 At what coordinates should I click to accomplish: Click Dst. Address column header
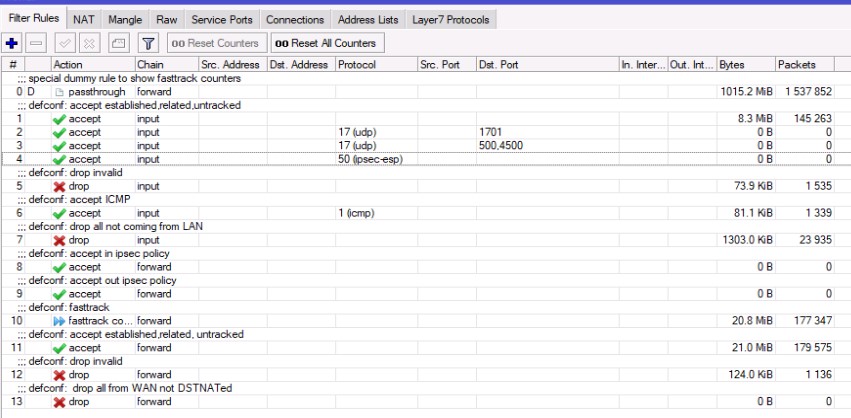[x=301, y=65]
